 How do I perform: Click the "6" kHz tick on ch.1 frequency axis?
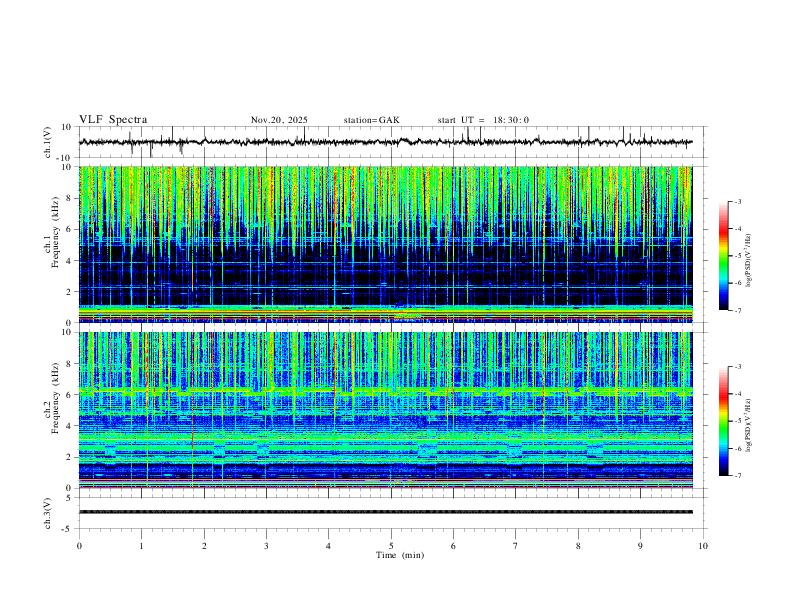[70, 229]
